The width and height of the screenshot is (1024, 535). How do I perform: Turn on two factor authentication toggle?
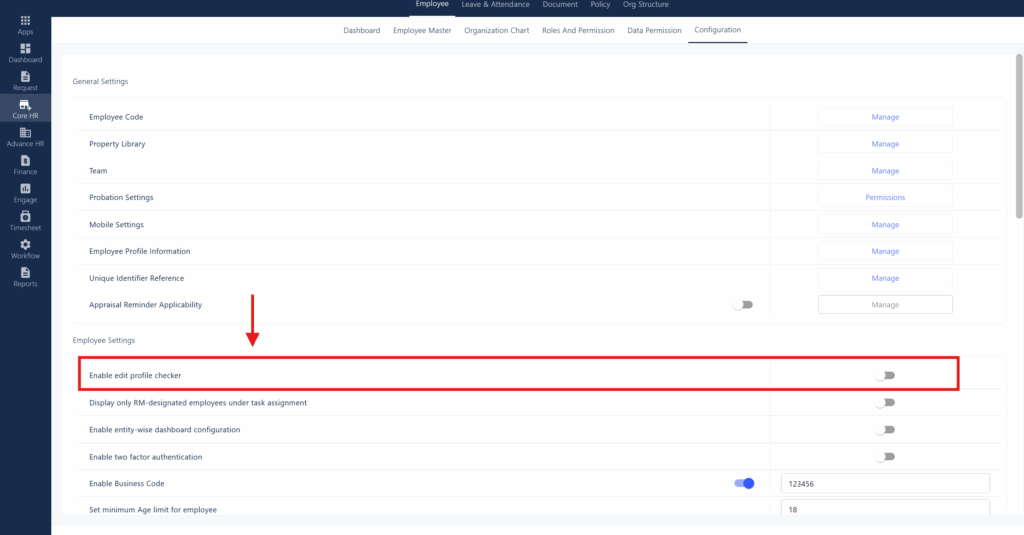coord(884,457)
